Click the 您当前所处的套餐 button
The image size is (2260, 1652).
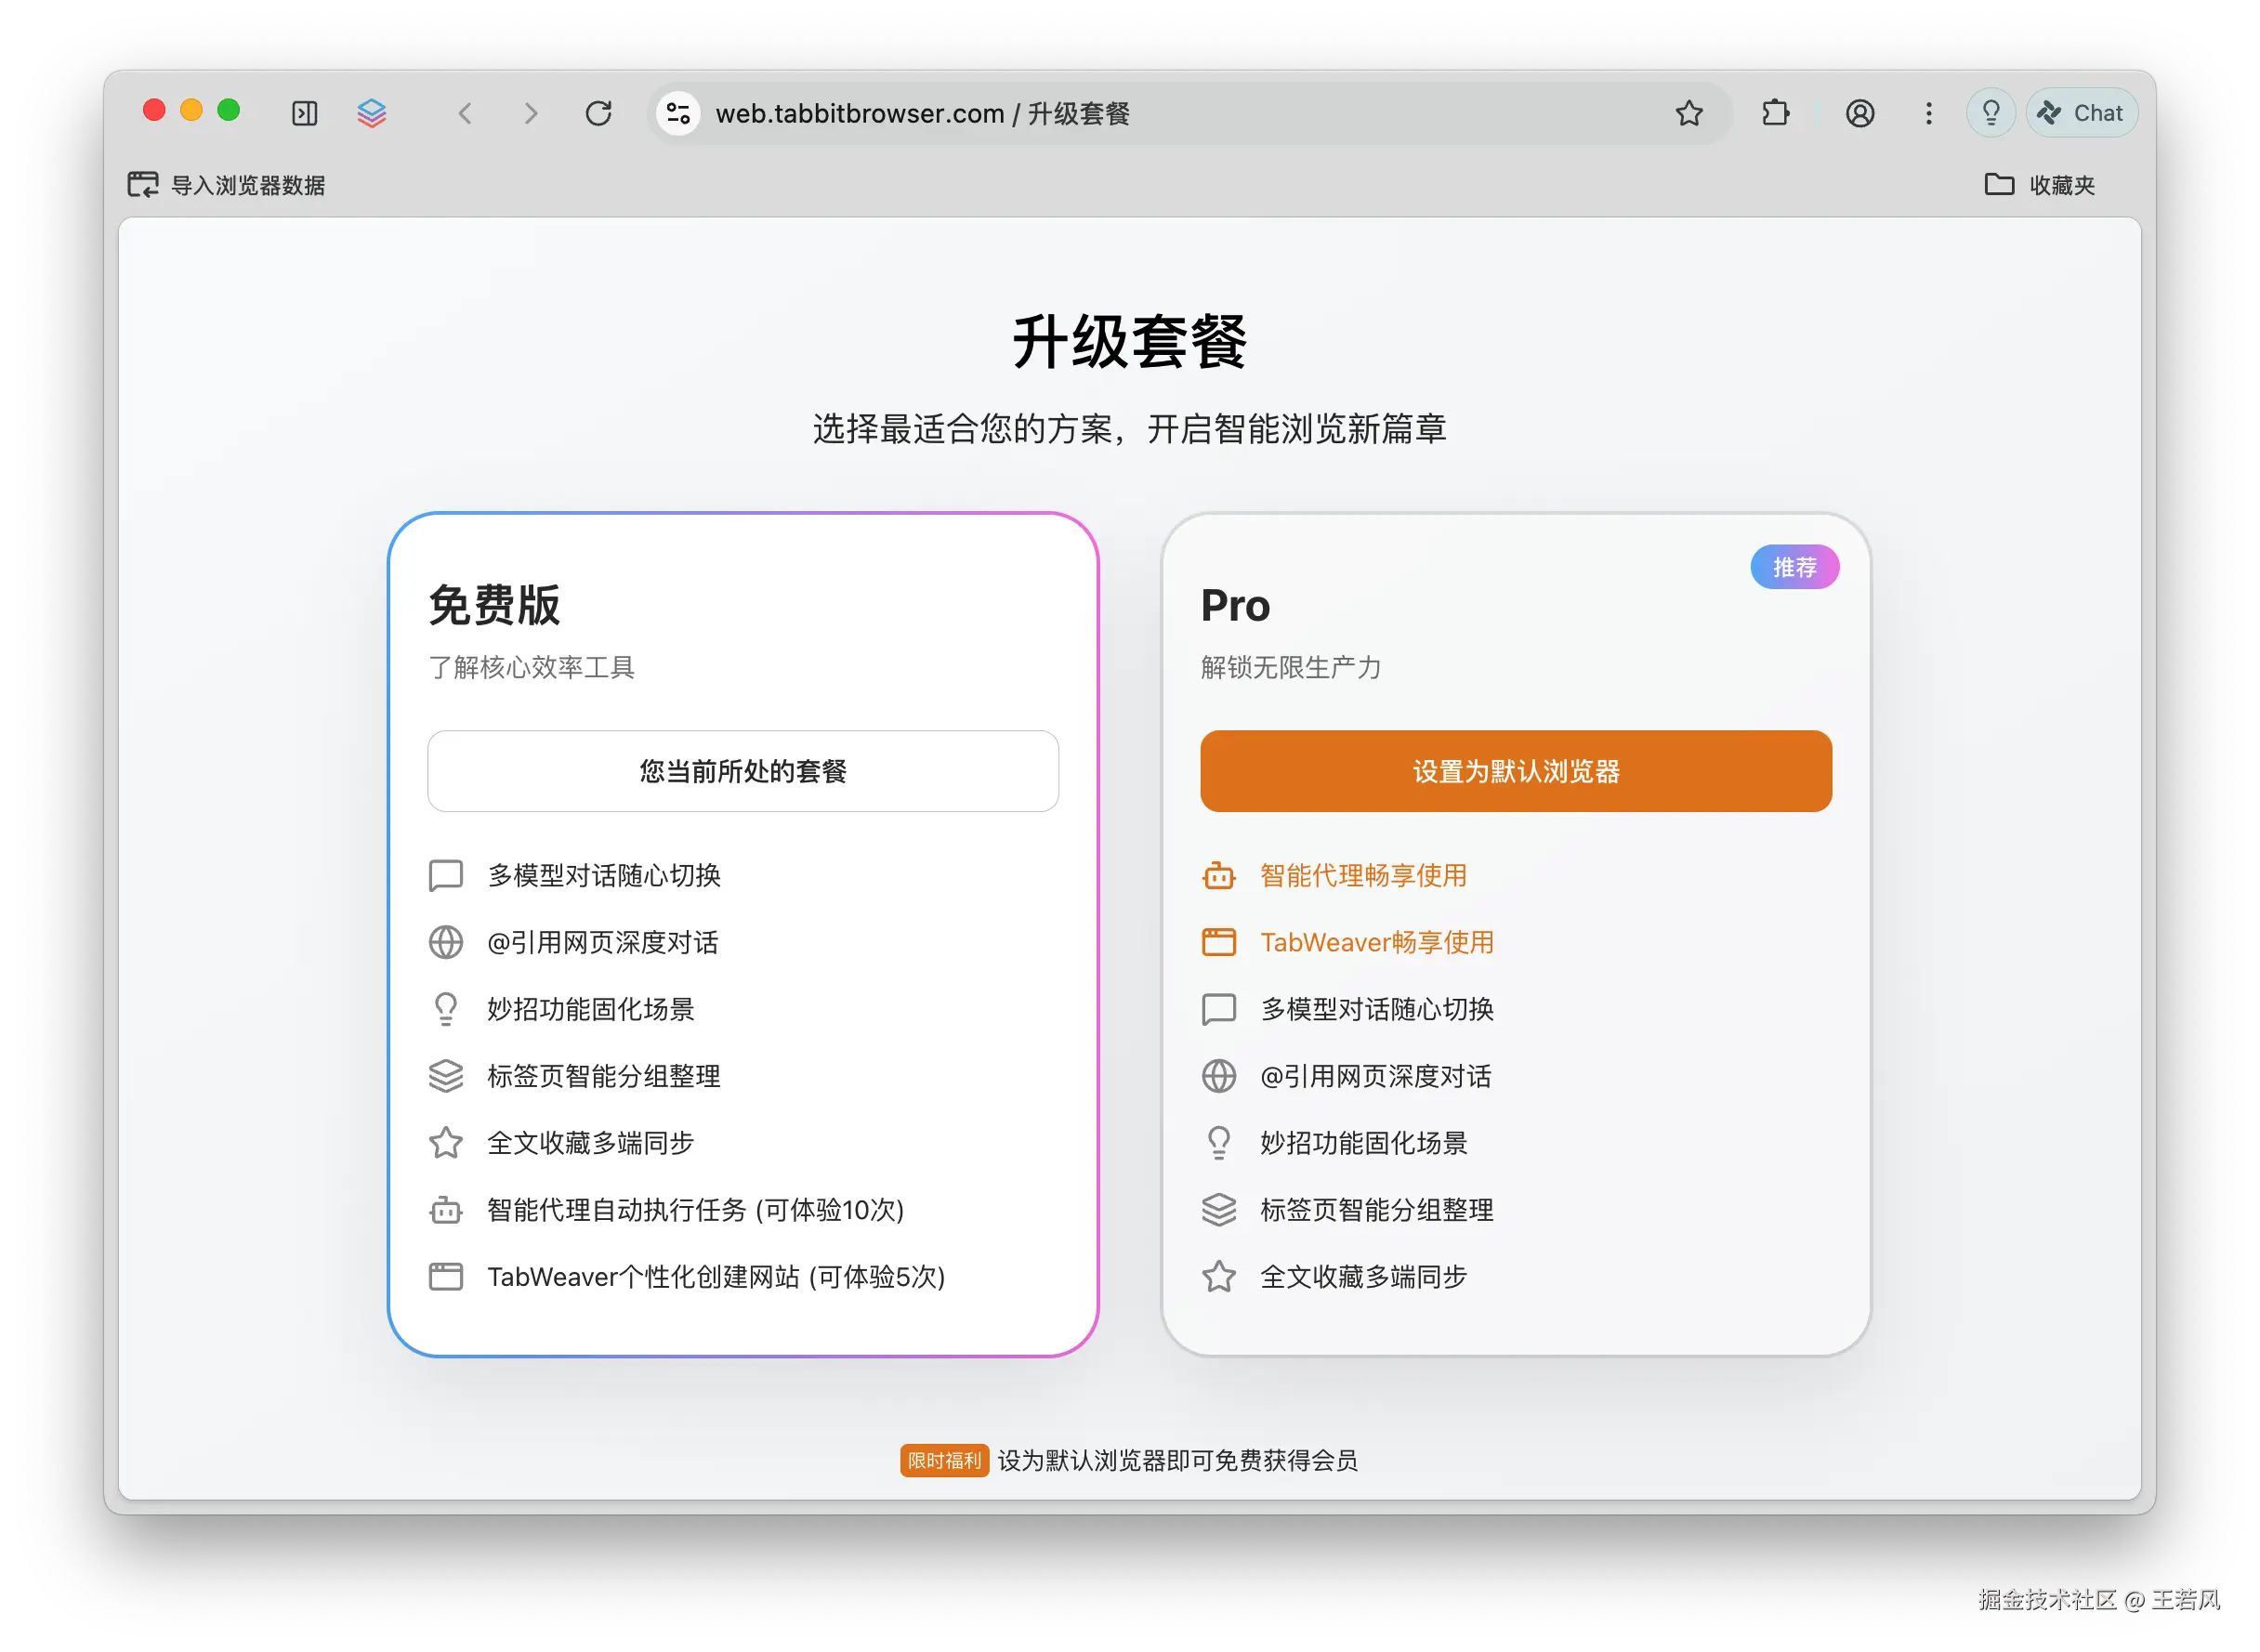(743, 771)
